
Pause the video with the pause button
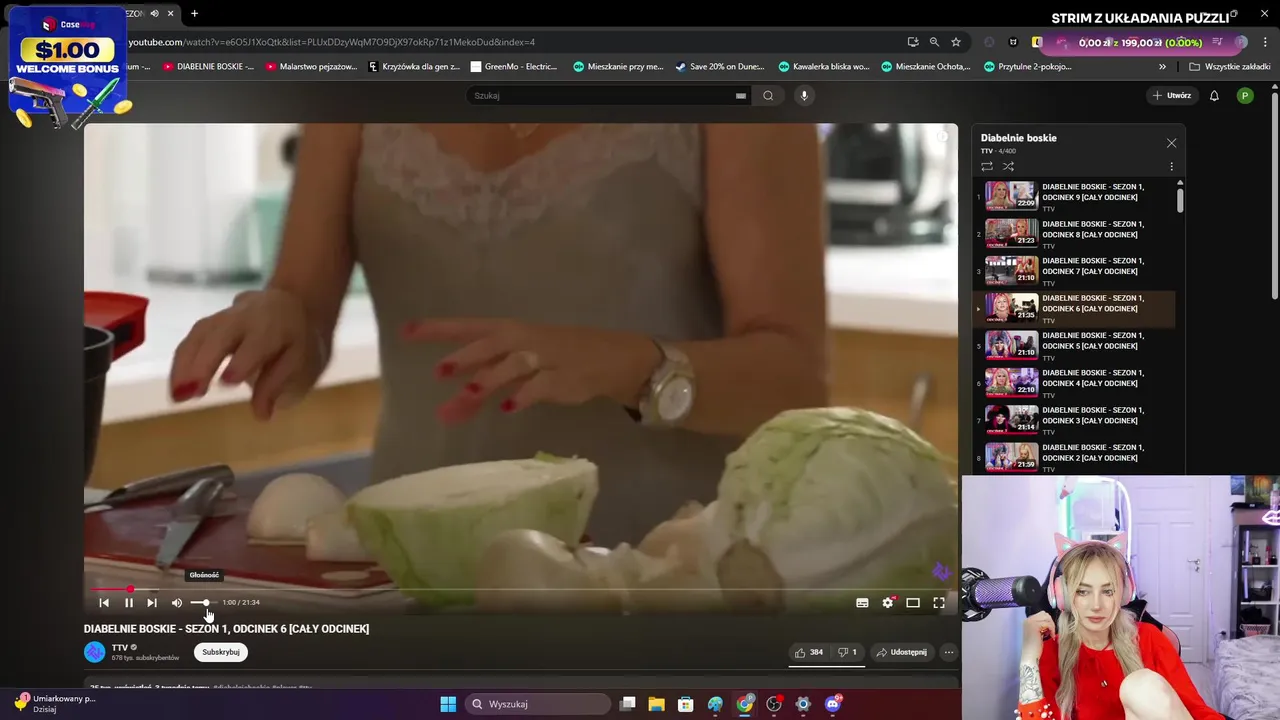(128, 602)
